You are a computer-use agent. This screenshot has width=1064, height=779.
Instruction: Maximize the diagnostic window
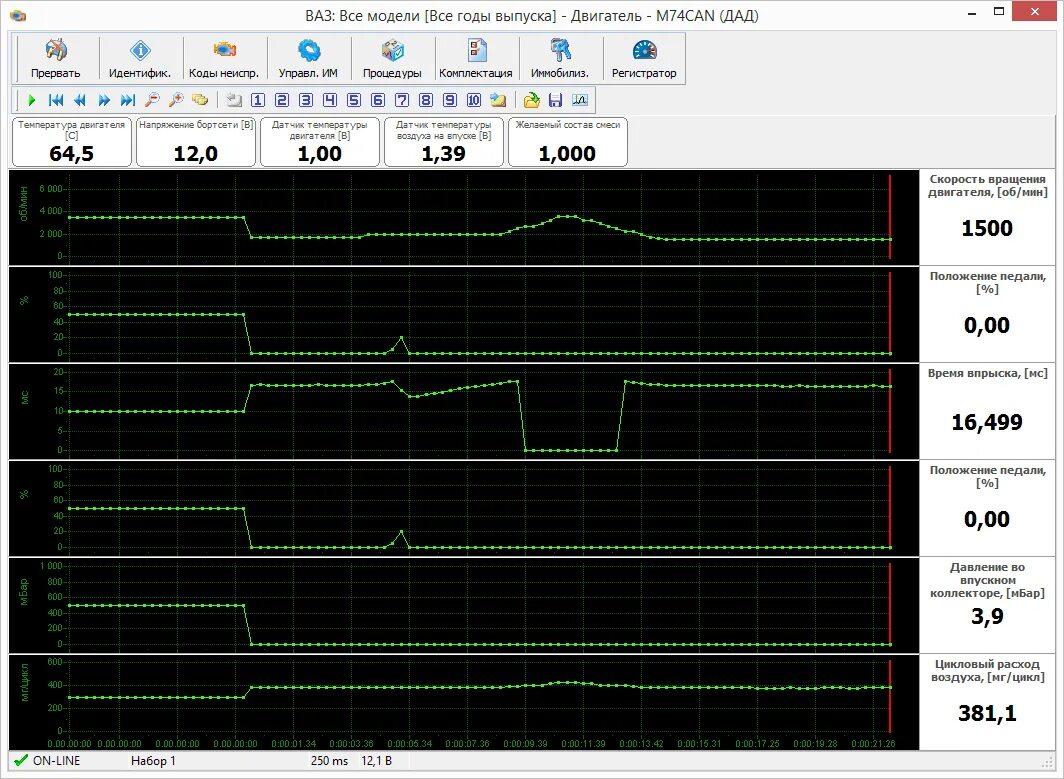pos(1000,12)
